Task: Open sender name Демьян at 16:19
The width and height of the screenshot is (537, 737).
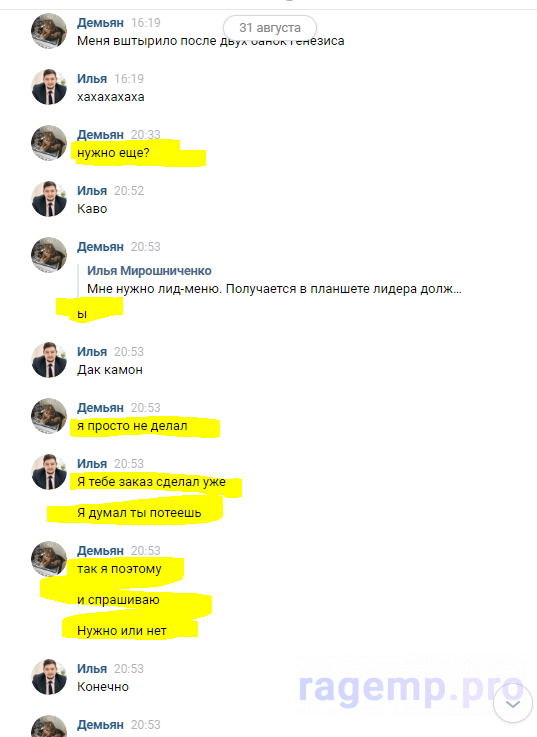Action: point(100,23)
